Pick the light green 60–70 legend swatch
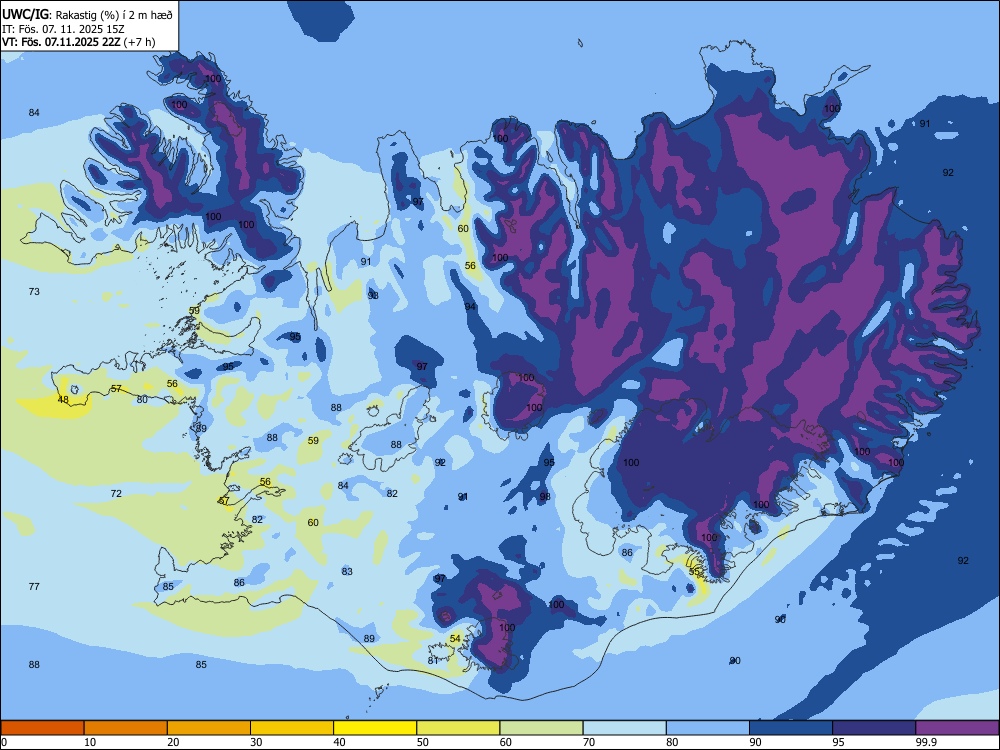Image resolution: width=1000 pixels, height=750 pixels. click(541, 728)
